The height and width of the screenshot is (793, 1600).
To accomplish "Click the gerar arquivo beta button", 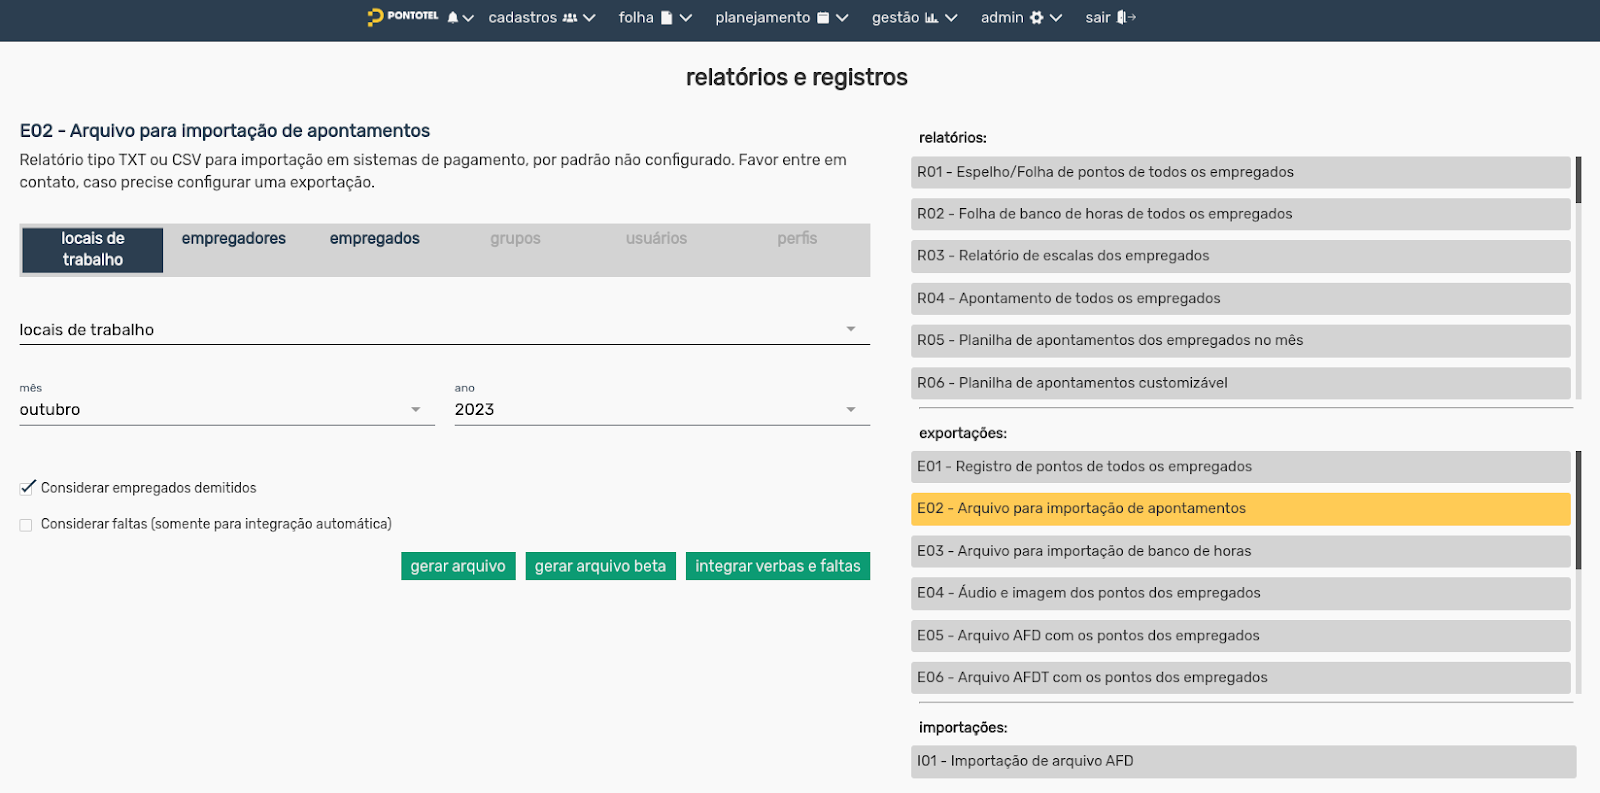I will pos(600,566).
